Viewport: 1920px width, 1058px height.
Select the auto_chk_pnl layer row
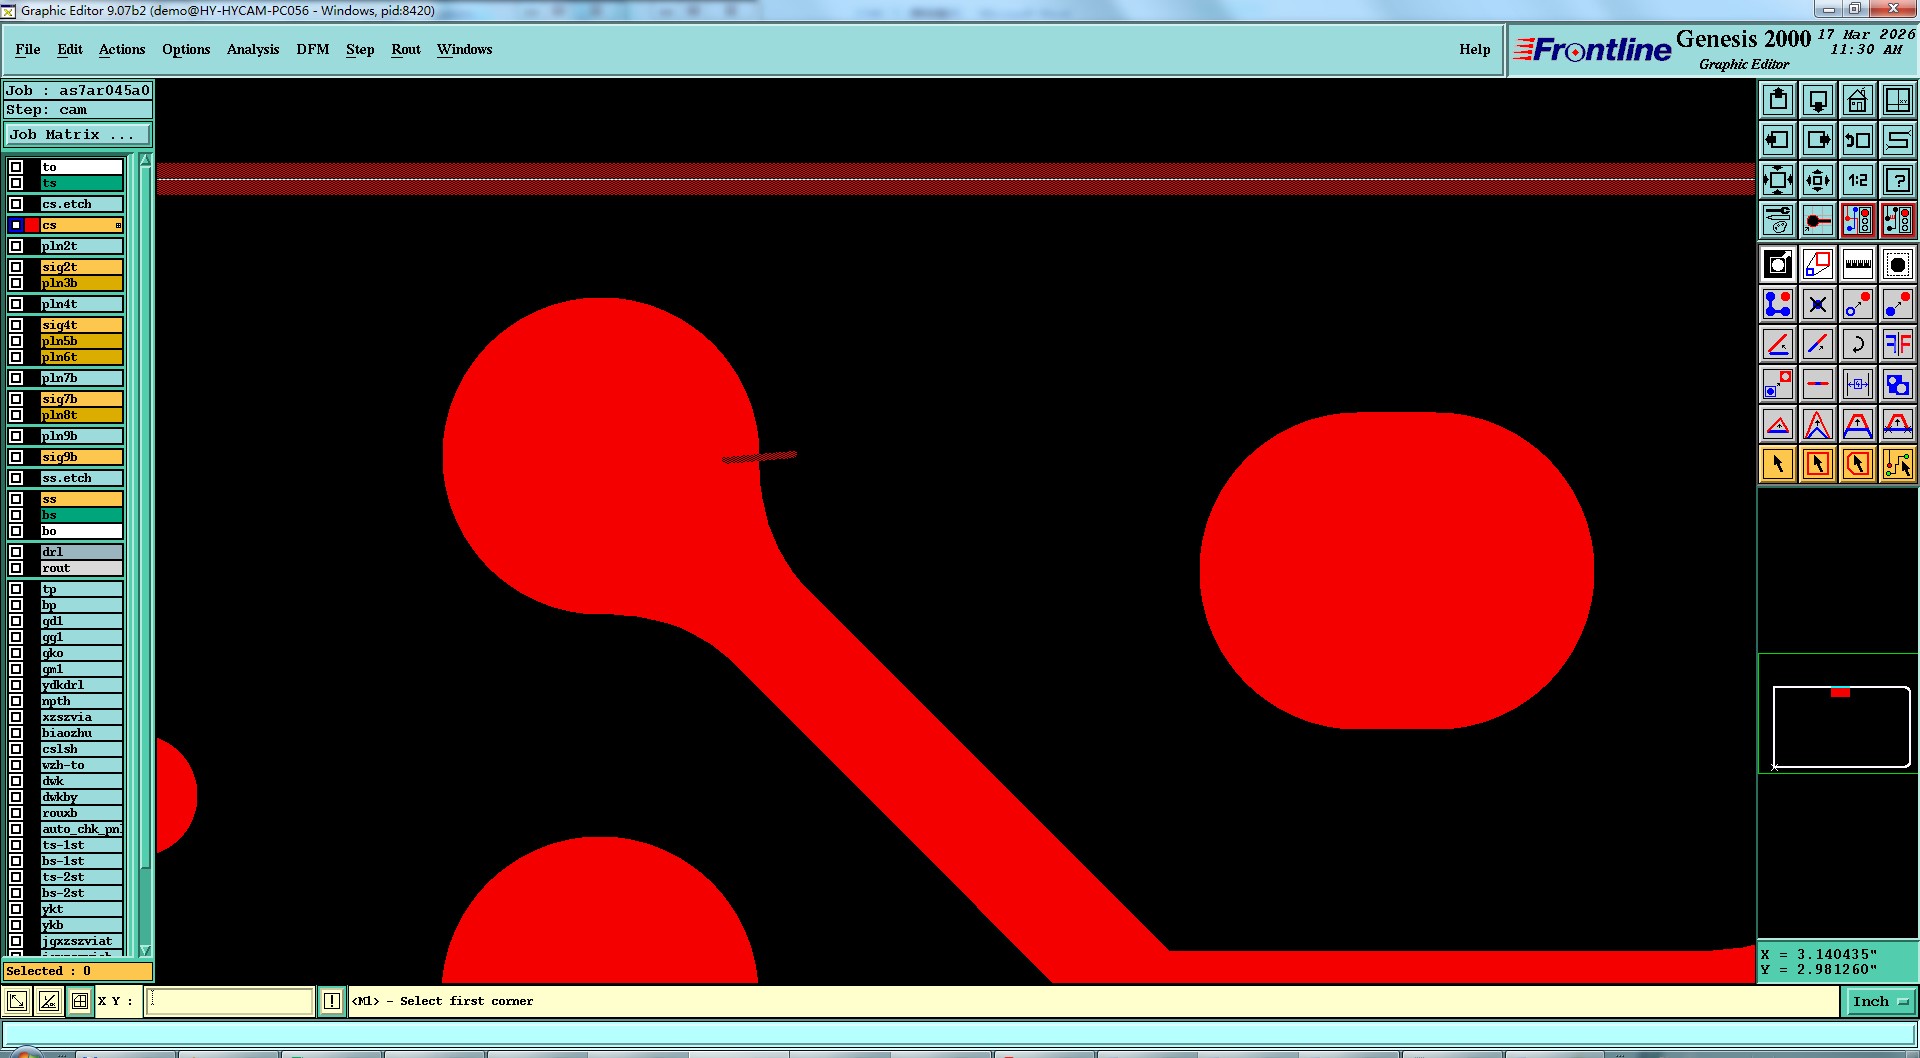81,829
